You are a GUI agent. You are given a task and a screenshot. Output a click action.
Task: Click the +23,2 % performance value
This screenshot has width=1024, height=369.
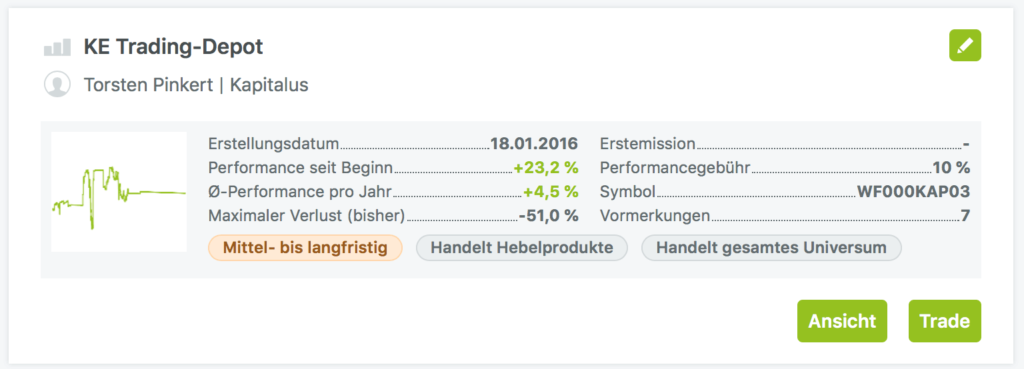pos(546,168)
